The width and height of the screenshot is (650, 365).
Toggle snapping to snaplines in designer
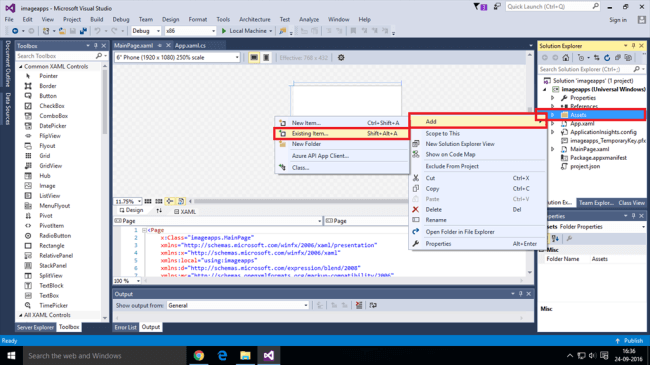(x=170, y=201)
